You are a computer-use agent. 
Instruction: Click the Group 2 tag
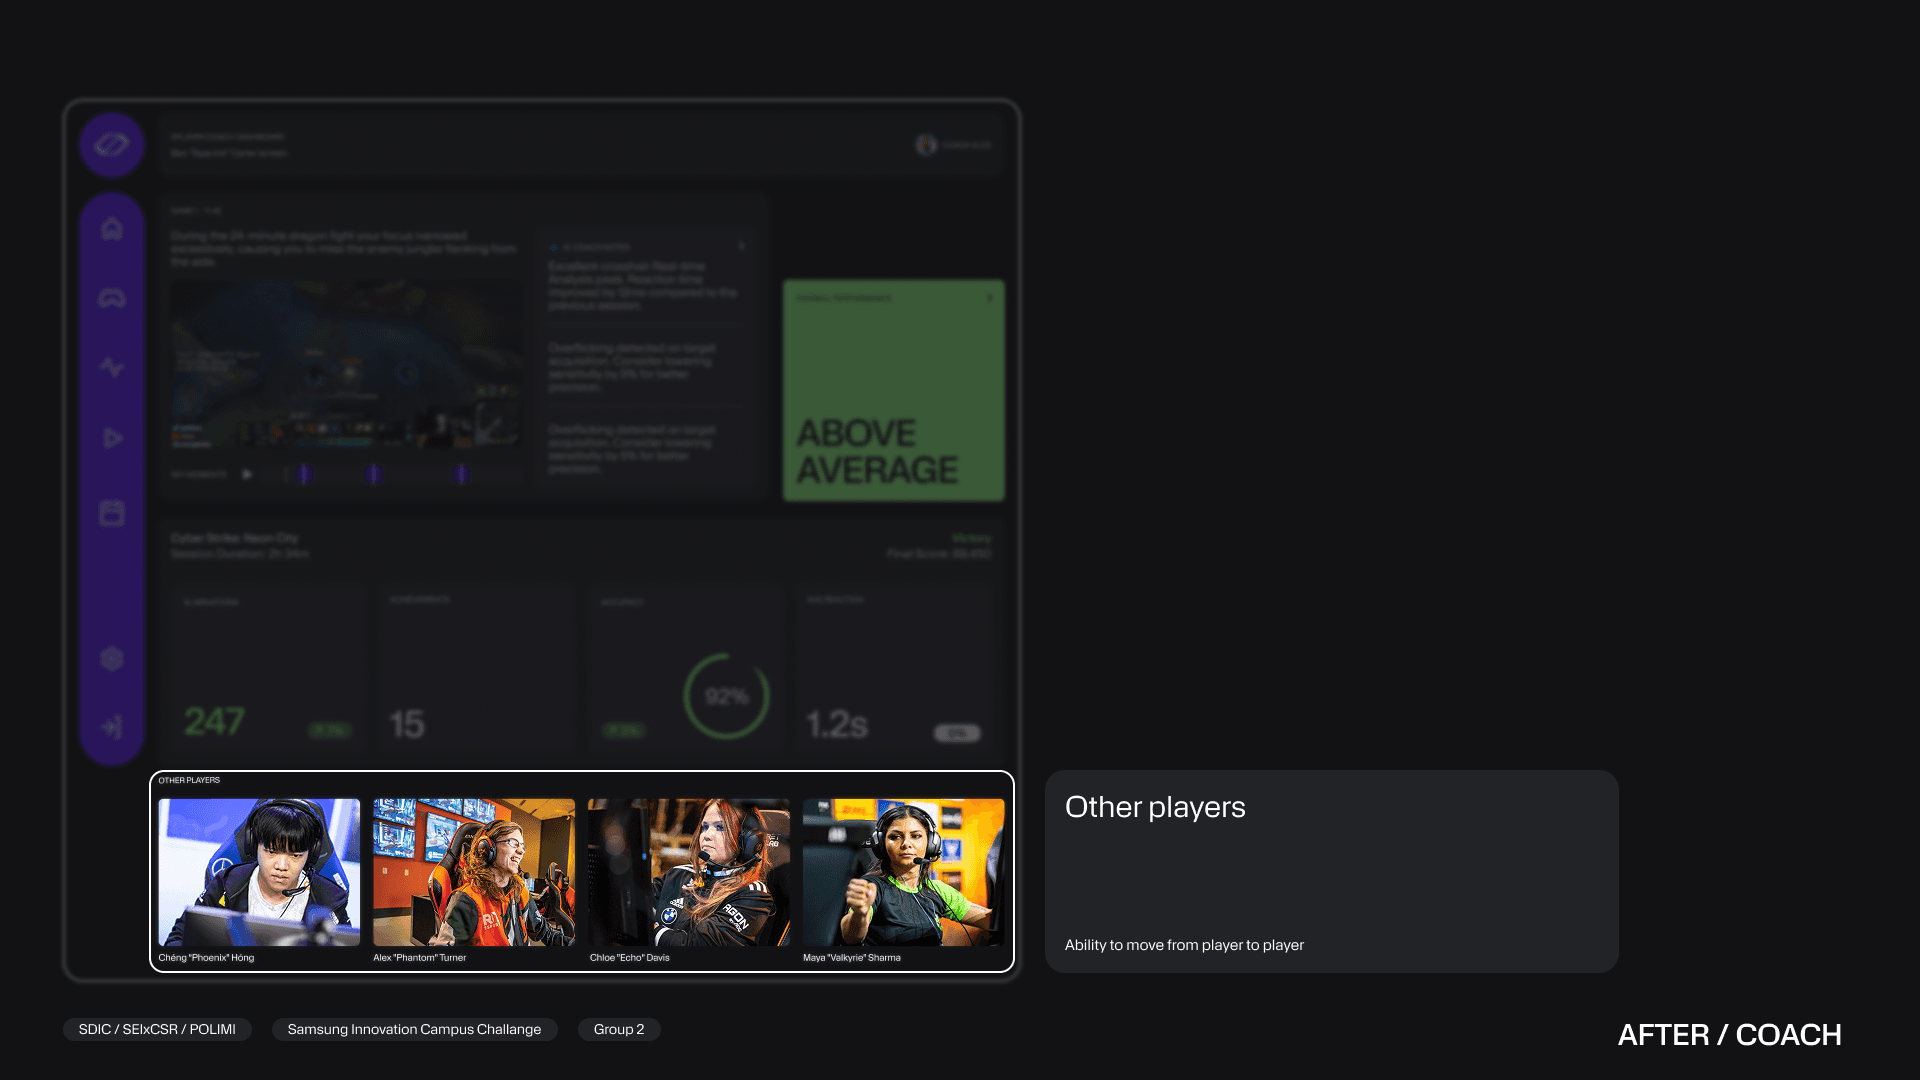(x=619, y=1029)
